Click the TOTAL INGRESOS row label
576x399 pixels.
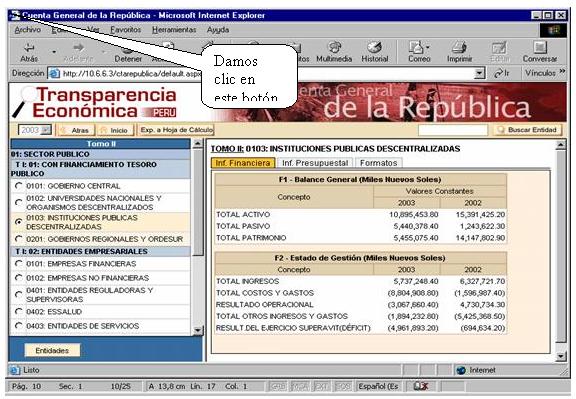pos(248,281)
